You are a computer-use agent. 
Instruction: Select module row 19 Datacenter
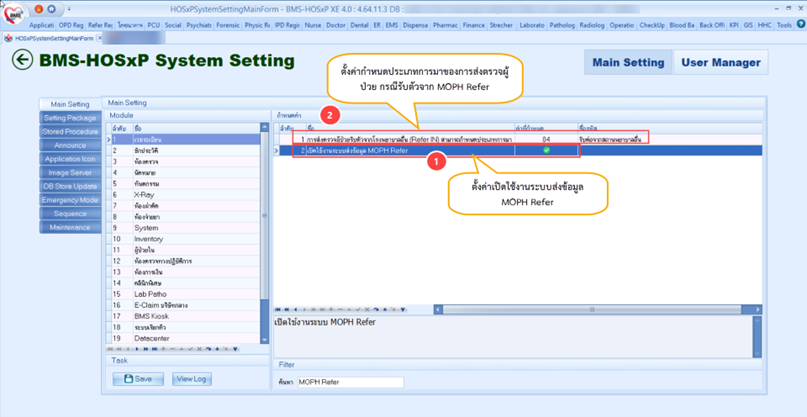183,338
